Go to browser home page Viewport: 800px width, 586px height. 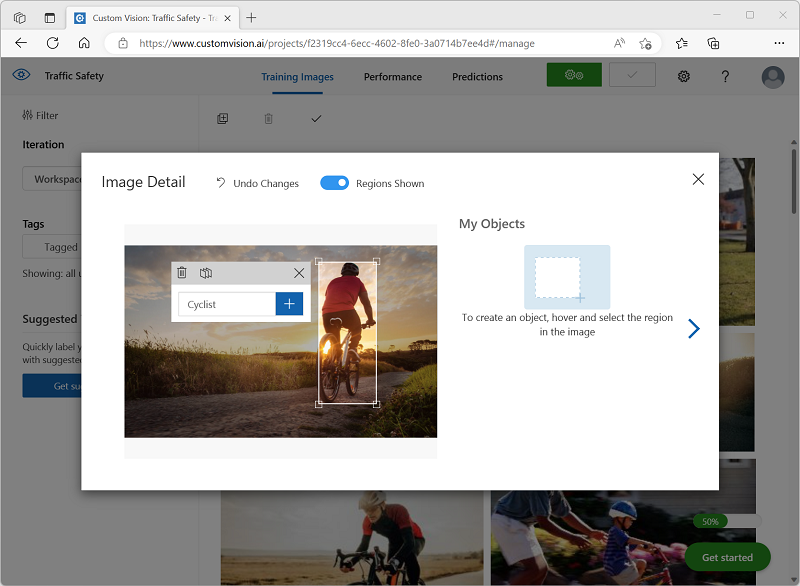pos(84,43)
